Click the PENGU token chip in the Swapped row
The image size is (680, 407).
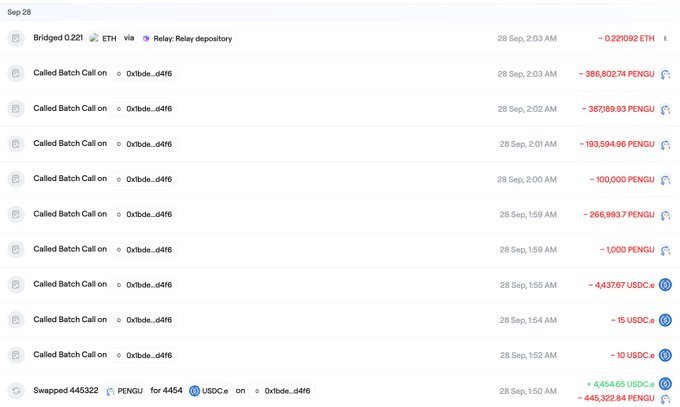[124, 391]
